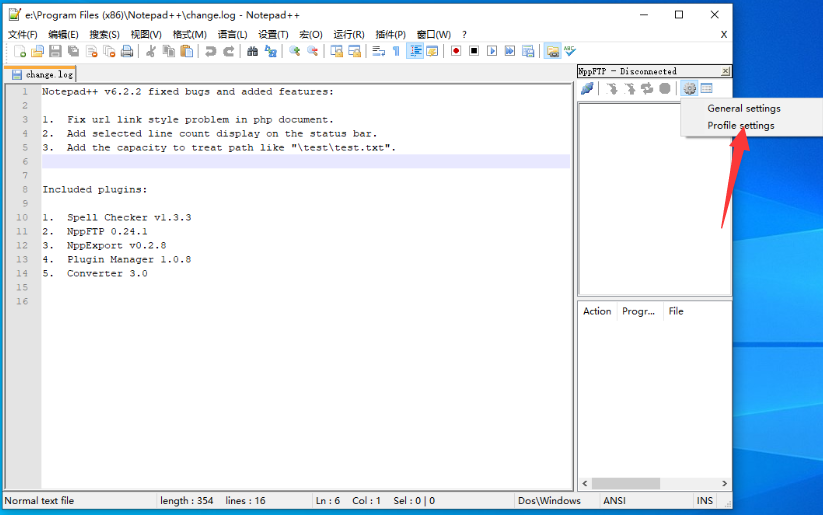Start macro recording with the red dot
The width and height of the screenshot is (823, 515).
coord(456,51)
